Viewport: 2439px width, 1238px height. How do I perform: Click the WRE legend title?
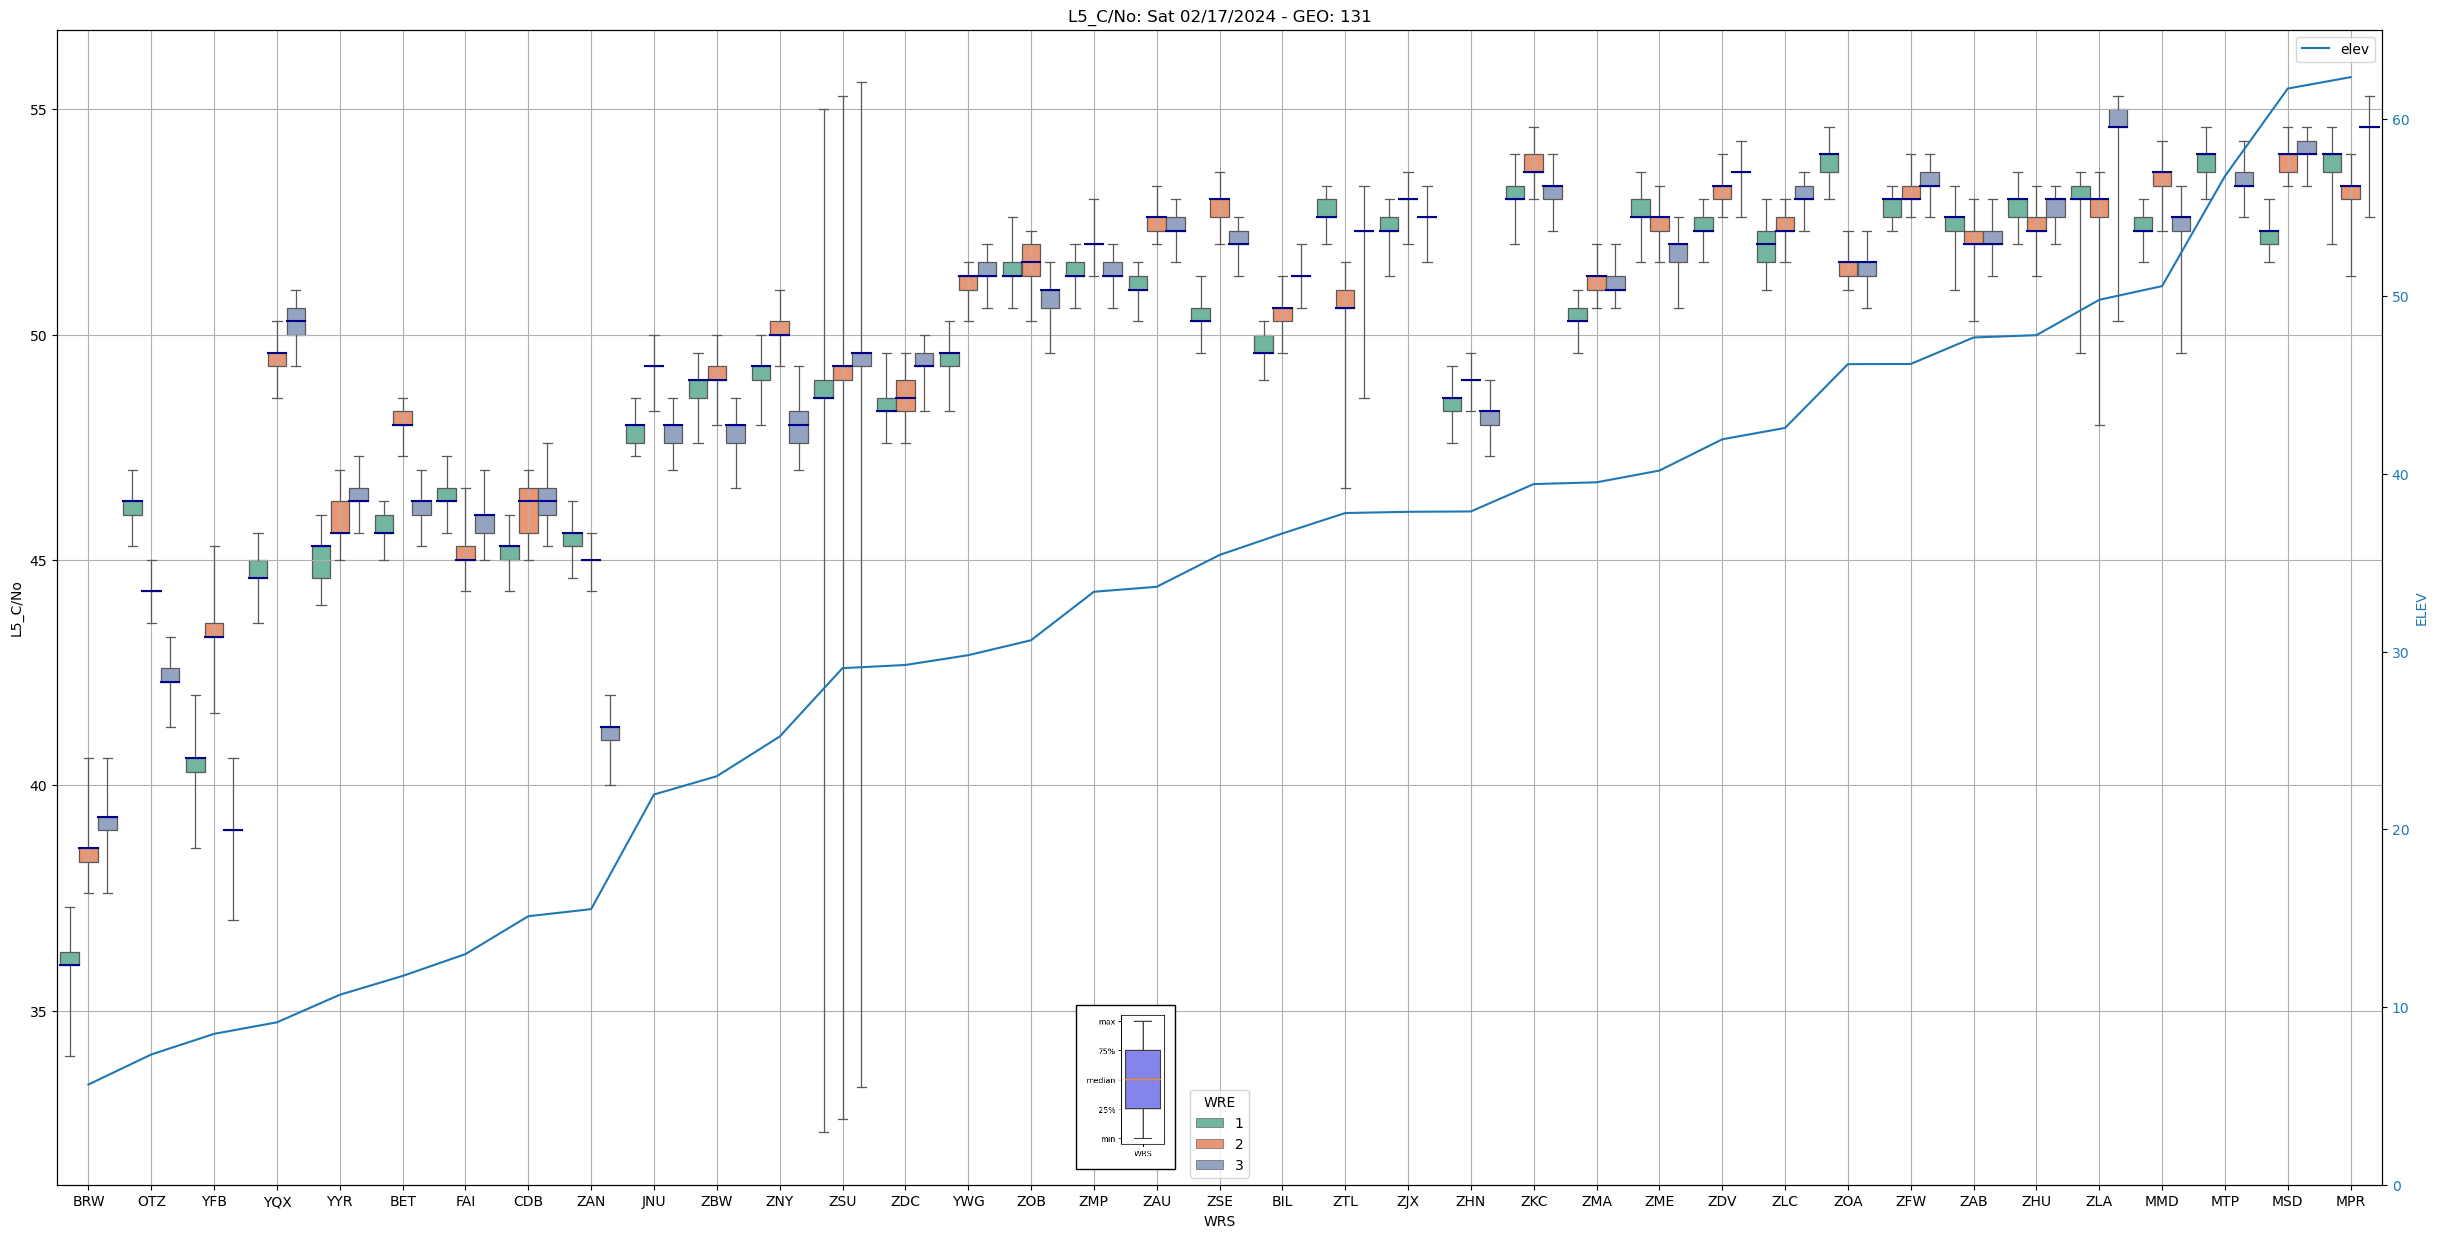click(1219, 1102)
